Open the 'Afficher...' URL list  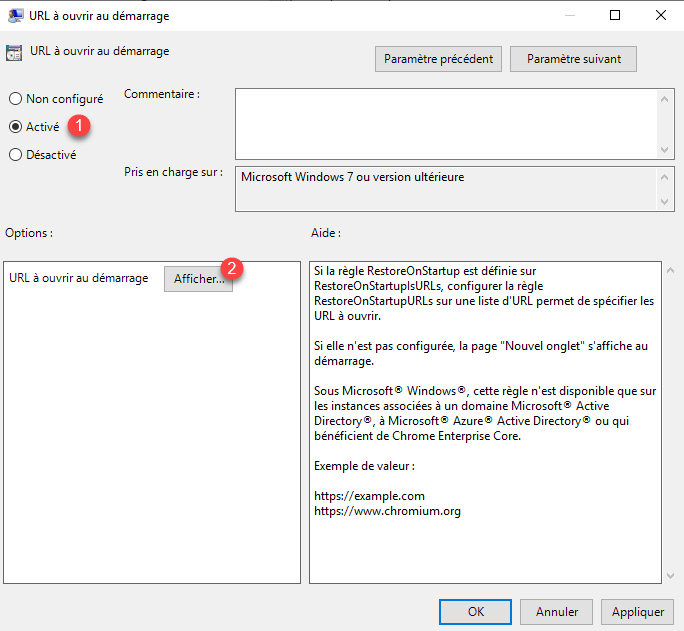point(199,279)
